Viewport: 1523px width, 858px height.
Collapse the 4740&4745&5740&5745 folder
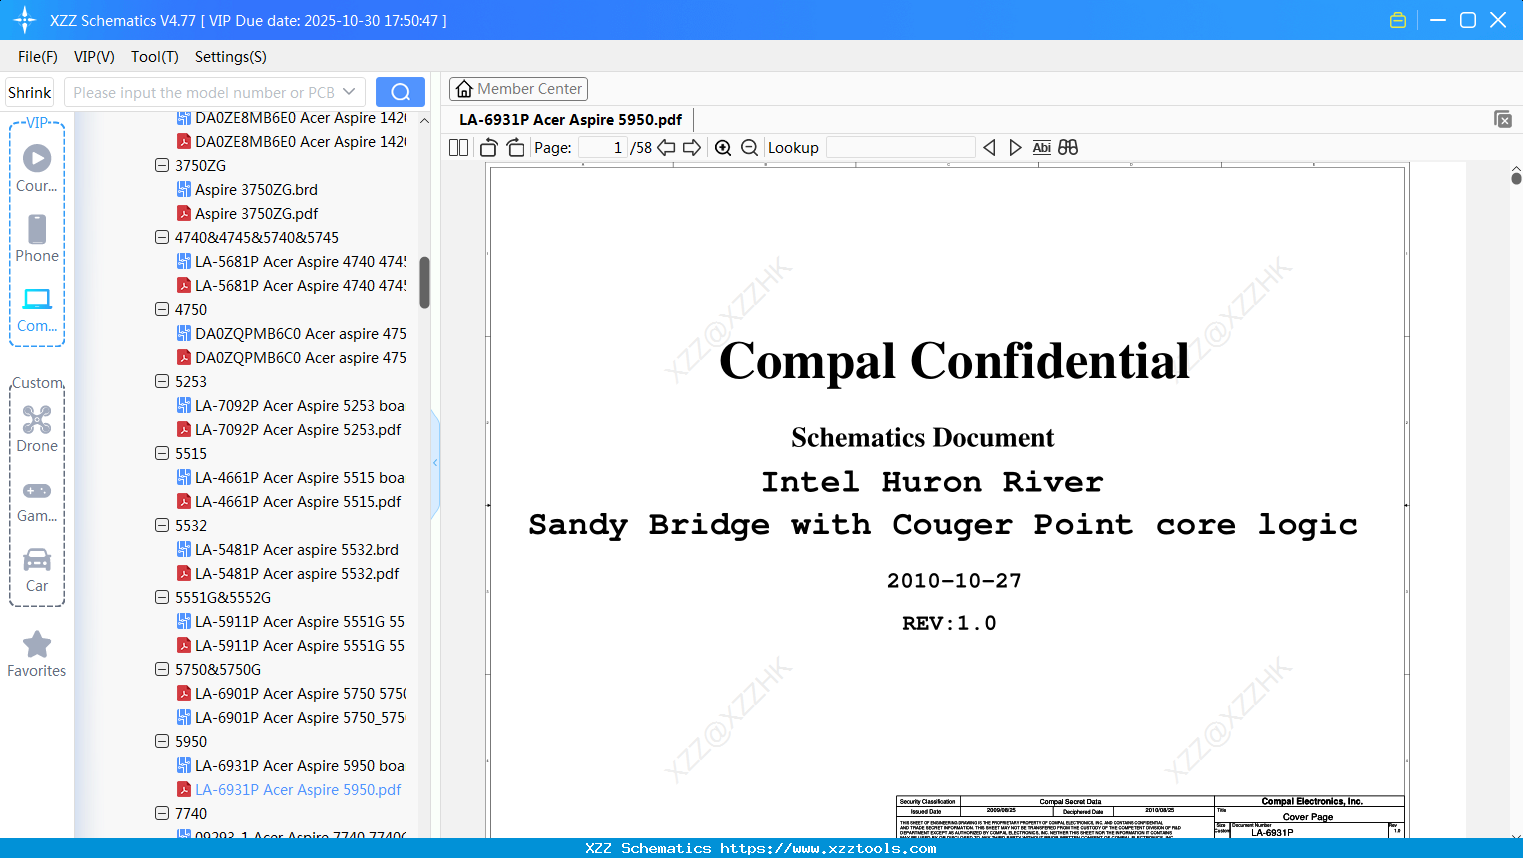162,237
